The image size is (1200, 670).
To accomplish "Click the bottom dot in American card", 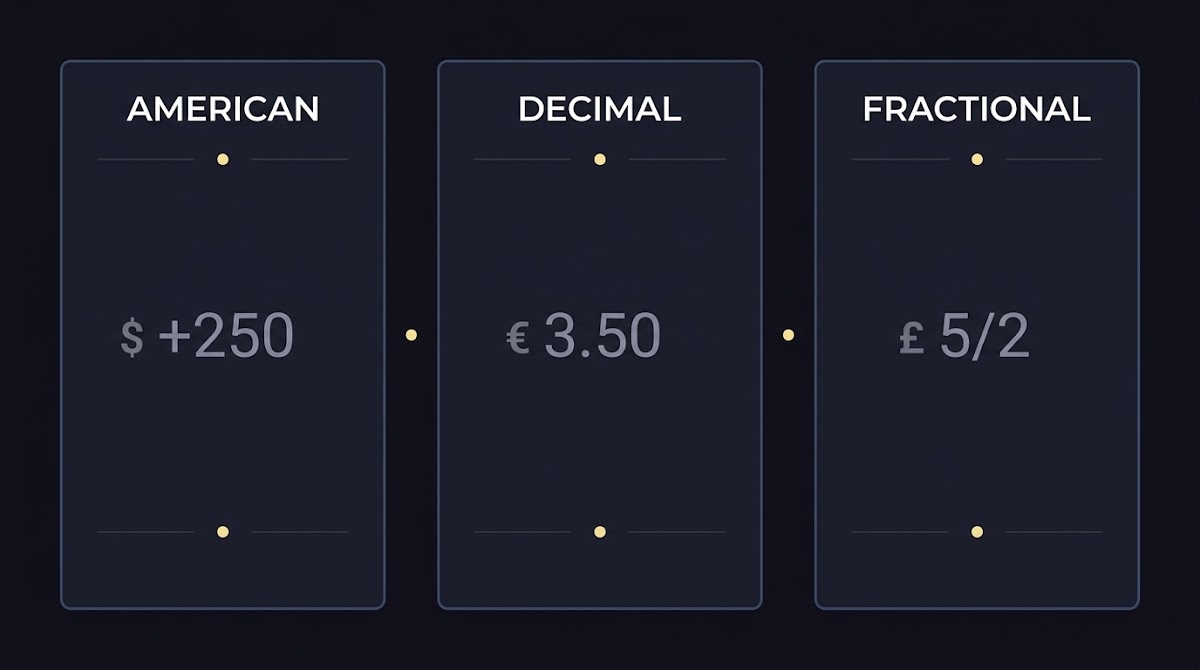I will (223, 532).
